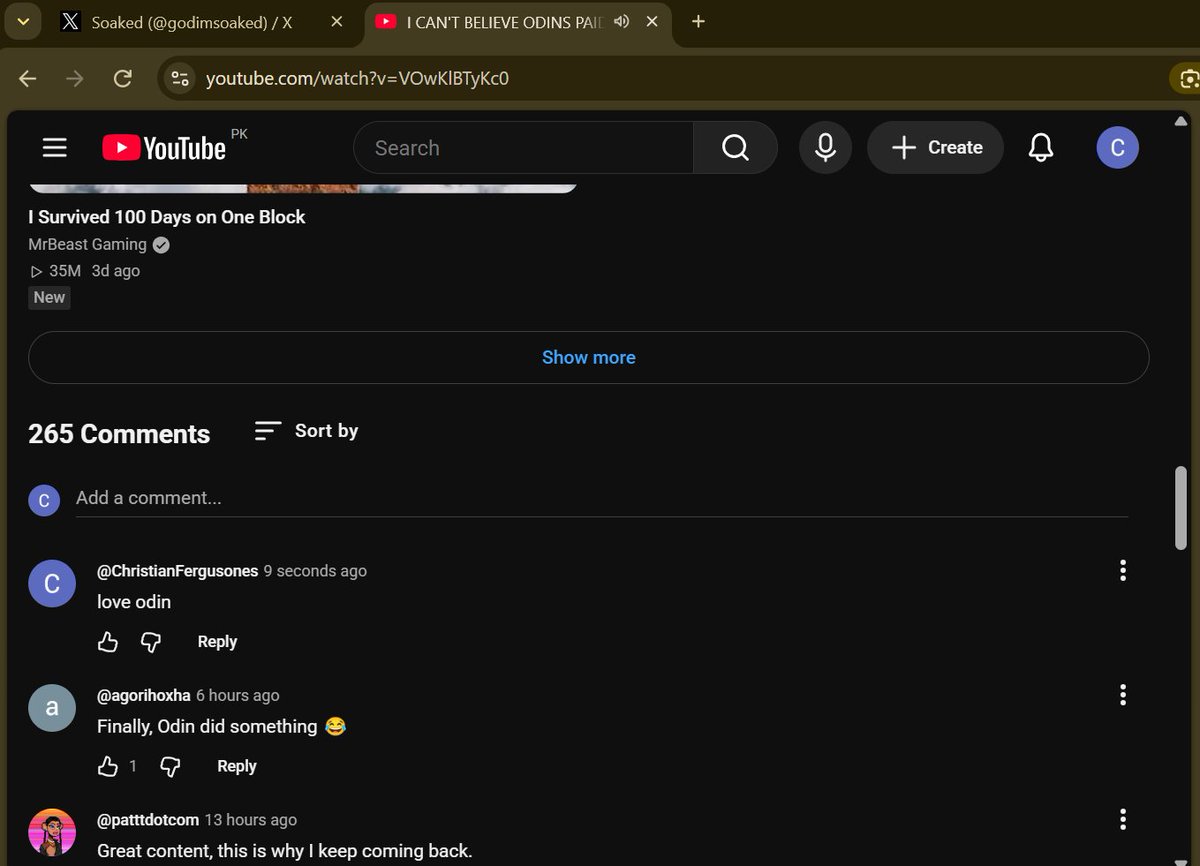Screen dimensions: 1200x866
Task: Open the YouTube hamburger guide menu
Action: 55,148
